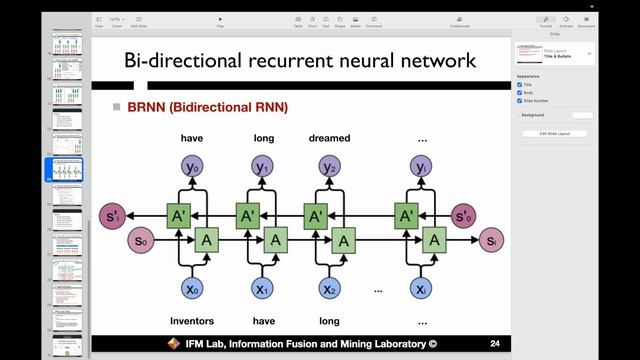Open the Media insert menu
This screenshot has height=360, width=640.
click(x=356, y=22)
